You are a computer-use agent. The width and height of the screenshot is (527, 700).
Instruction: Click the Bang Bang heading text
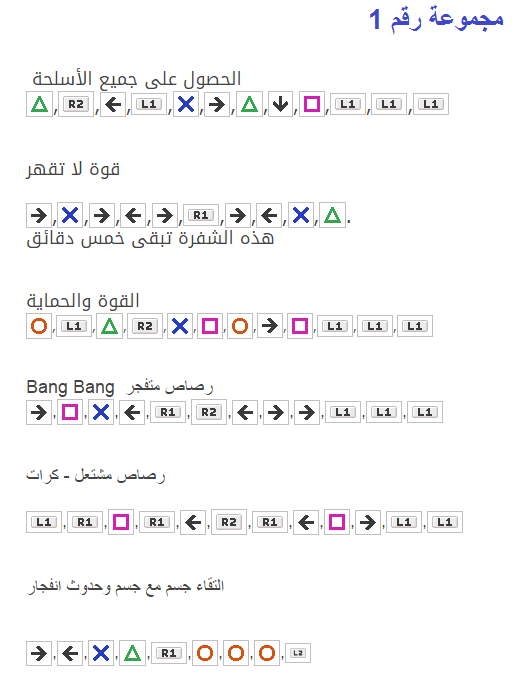click(70, 387)
